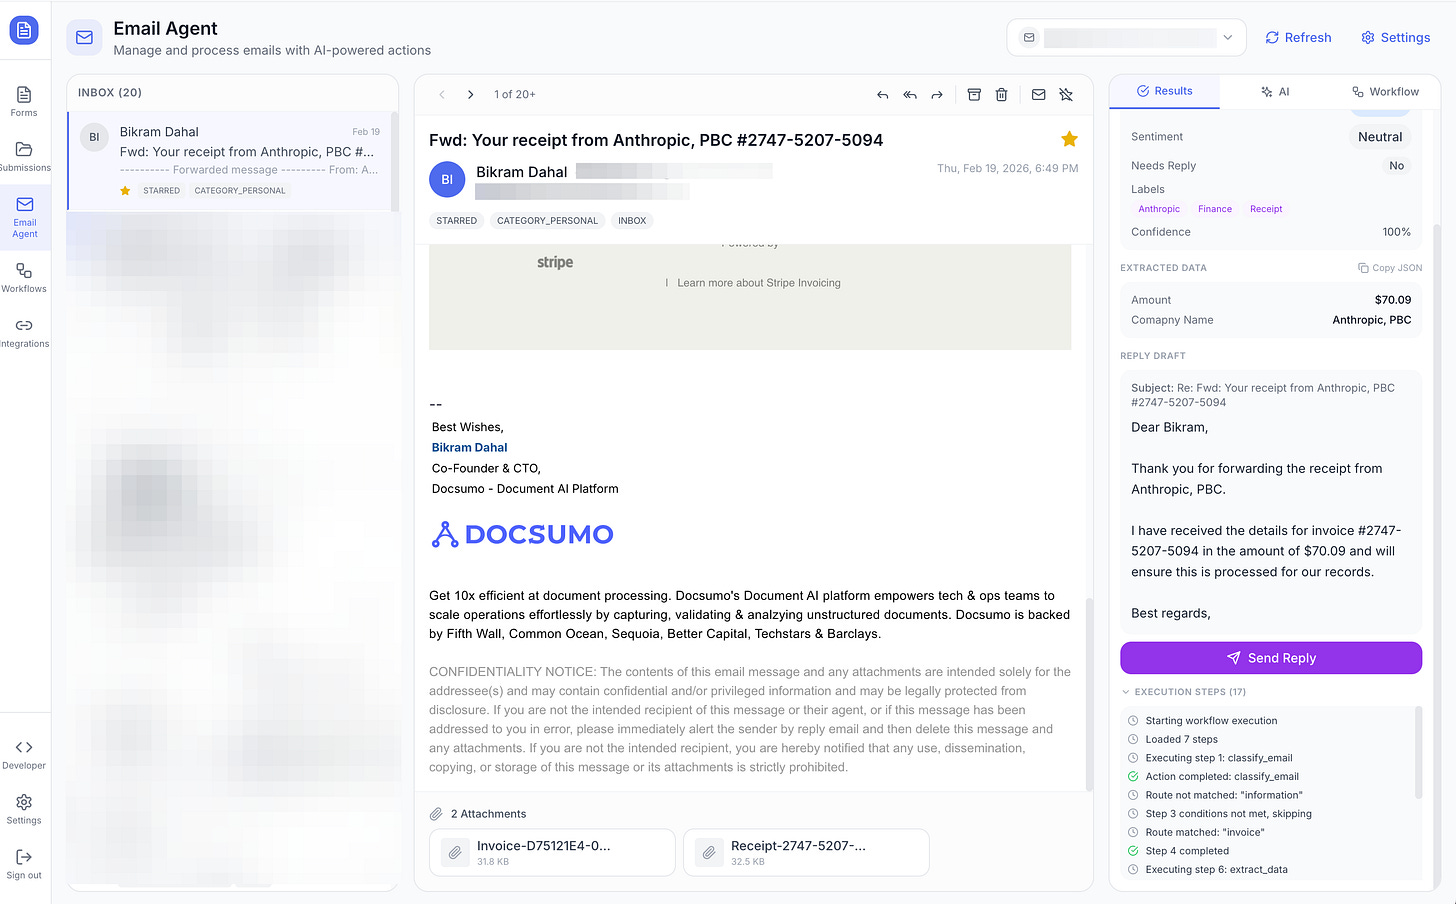Click Learn more about Stripe Invoicing link
Screen dimensions: 1456x904
[759, 283]
